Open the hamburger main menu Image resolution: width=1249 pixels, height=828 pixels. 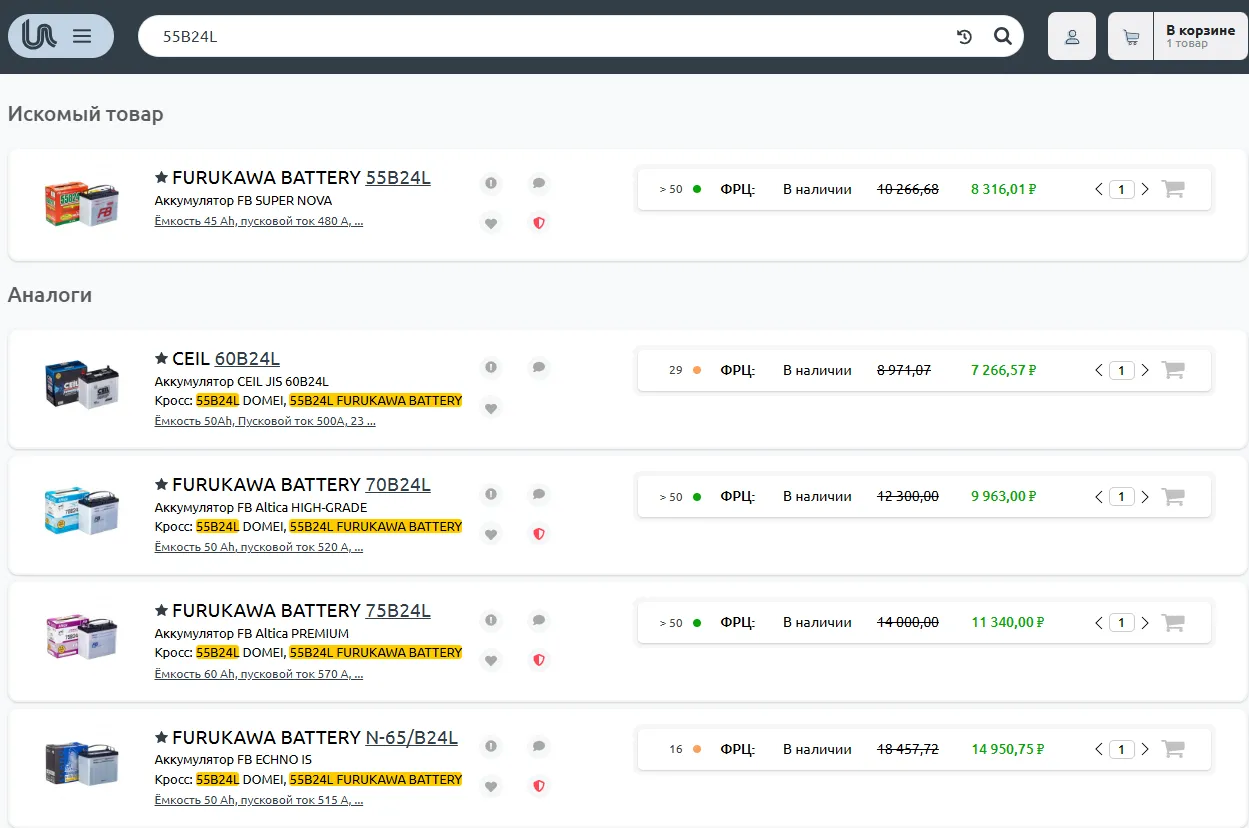pyautogui.click(x=82, y=37)
